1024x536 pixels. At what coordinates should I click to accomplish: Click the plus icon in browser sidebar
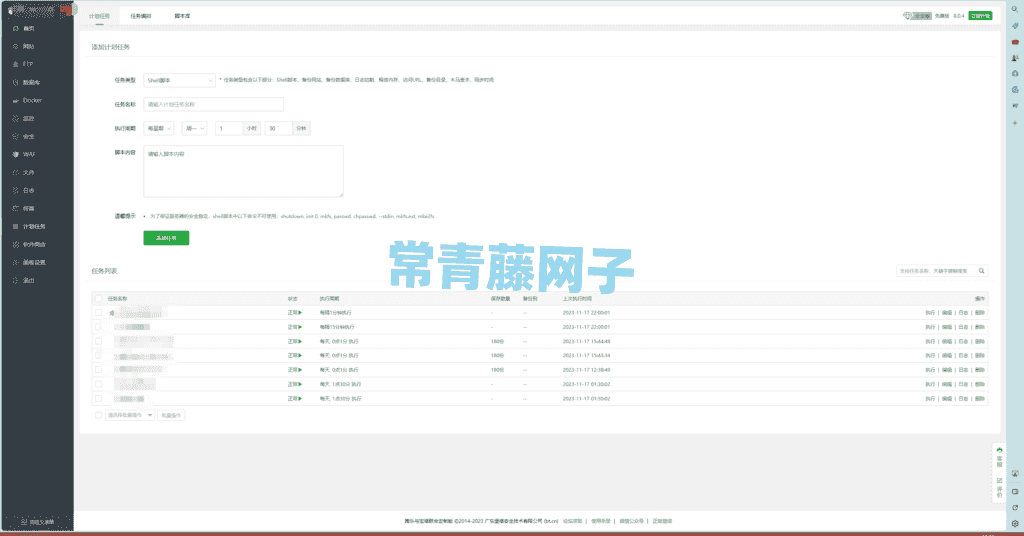(1015, 123)
